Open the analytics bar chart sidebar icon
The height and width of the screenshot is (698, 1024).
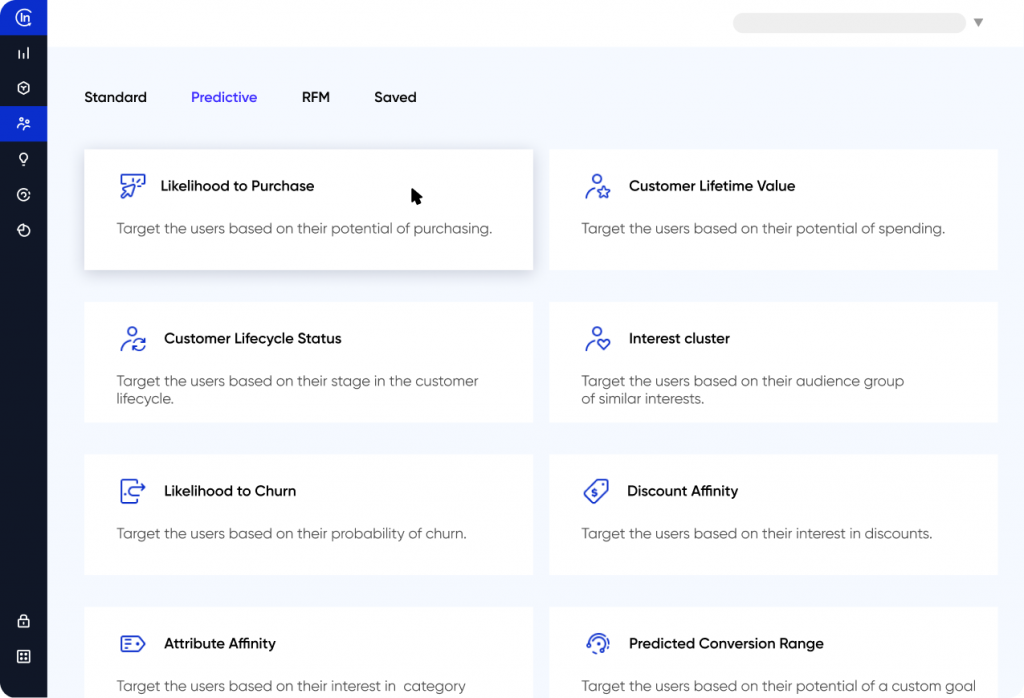(x=23, y=52)
